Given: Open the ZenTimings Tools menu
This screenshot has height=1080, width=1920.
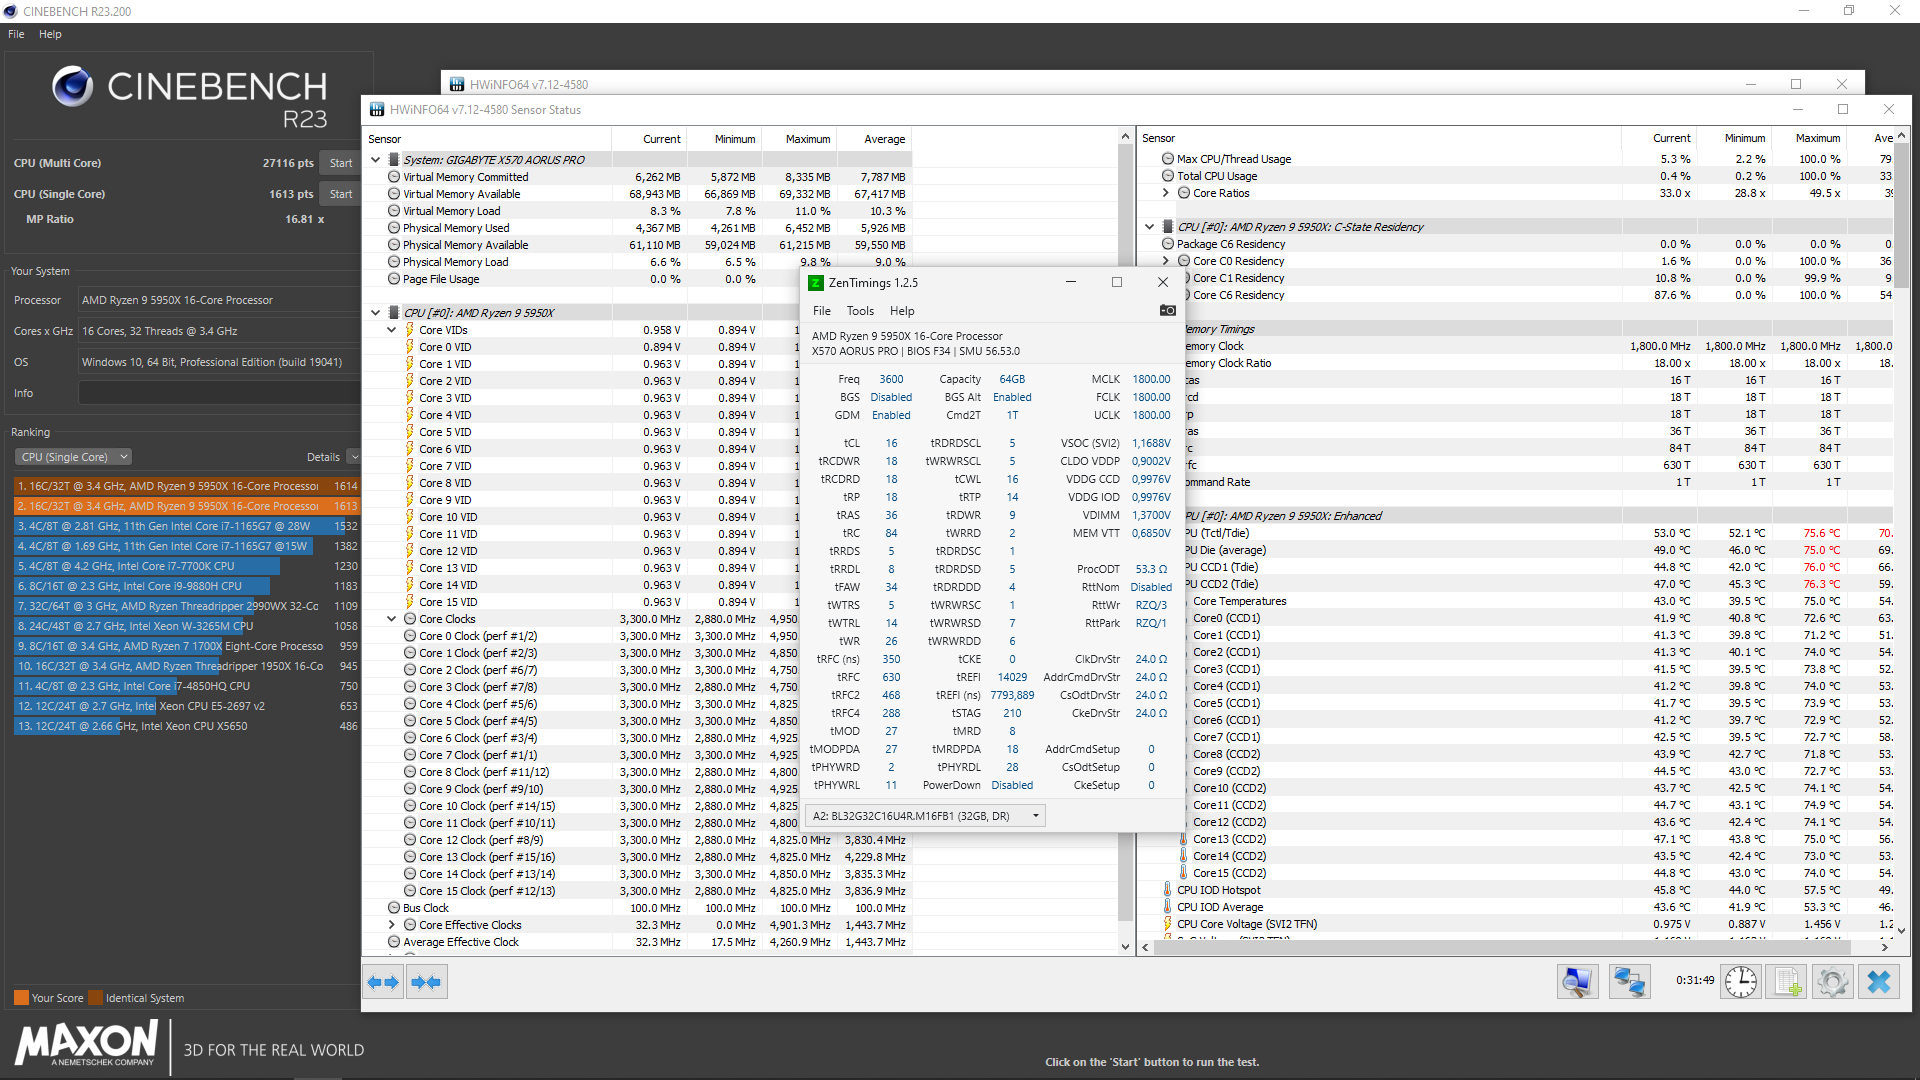Looking at the screenshot, I should pyautogui.click(x=859, y=311).
